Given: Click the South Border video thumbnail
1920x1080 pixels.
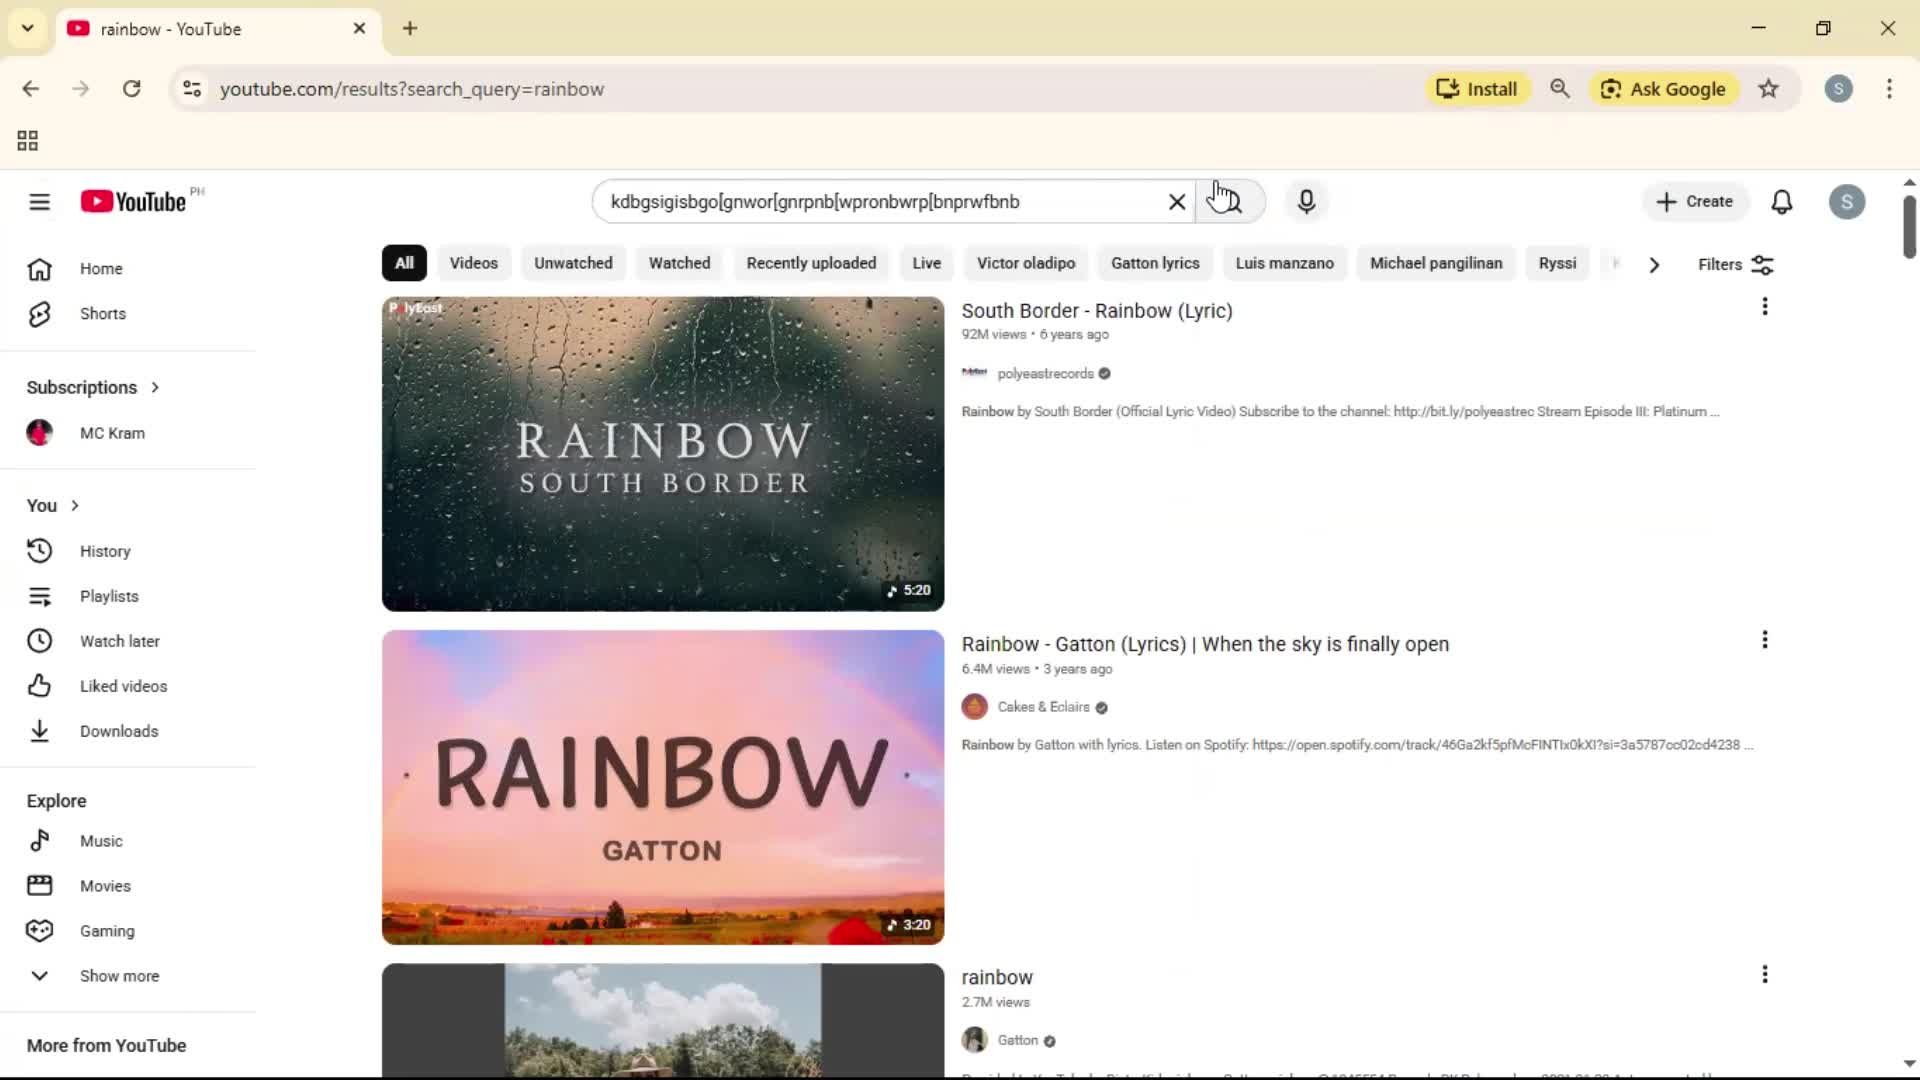Looking at the screenshot, I should pyautogui.click(x=661, y=453).
